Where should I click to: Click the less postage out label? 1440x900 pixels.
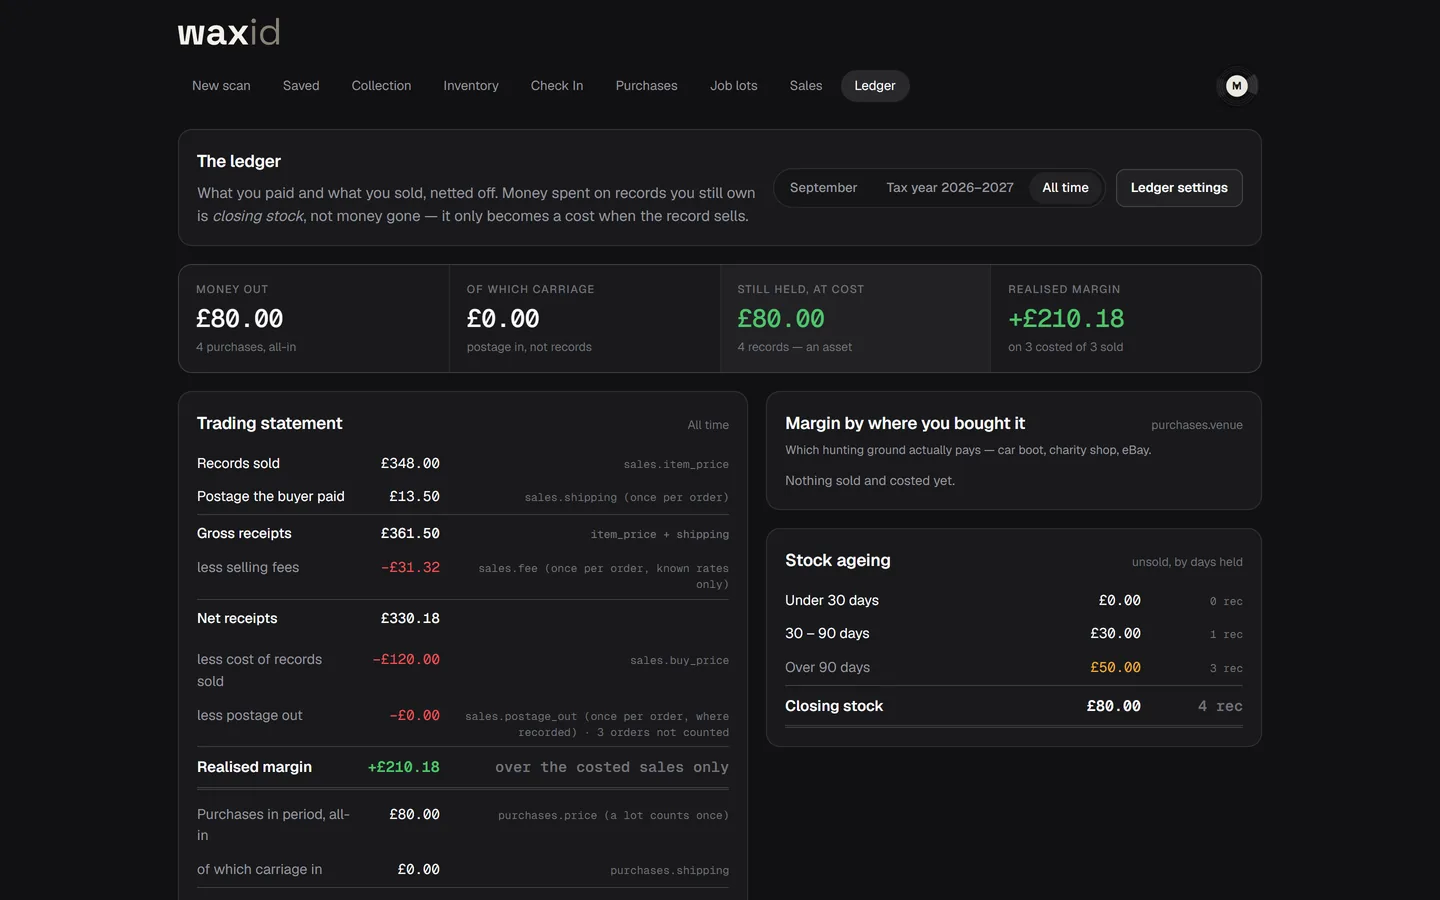[x=250, y=716]
